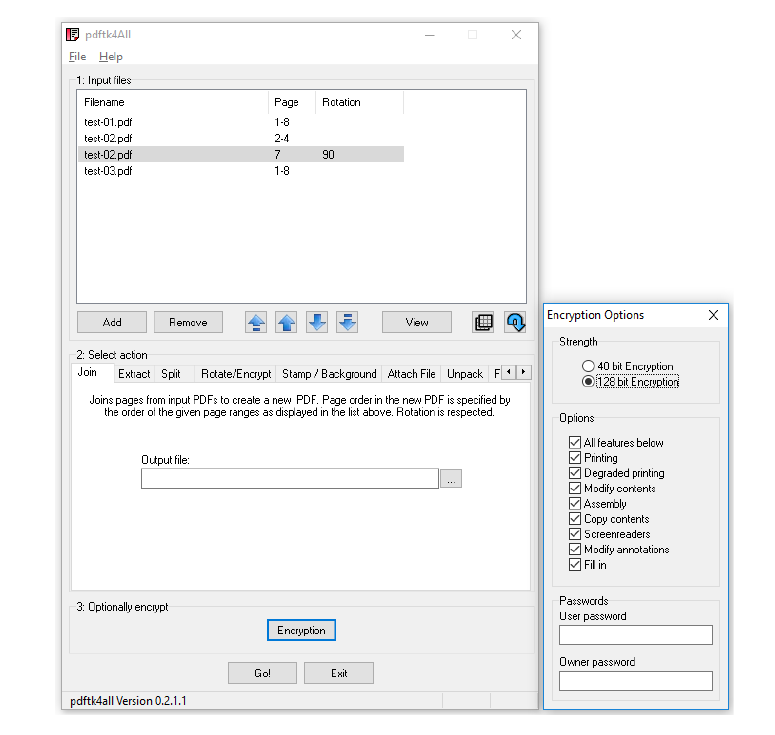Click the Add button
This screenshot has width=775, height=735.
(112, 322)
